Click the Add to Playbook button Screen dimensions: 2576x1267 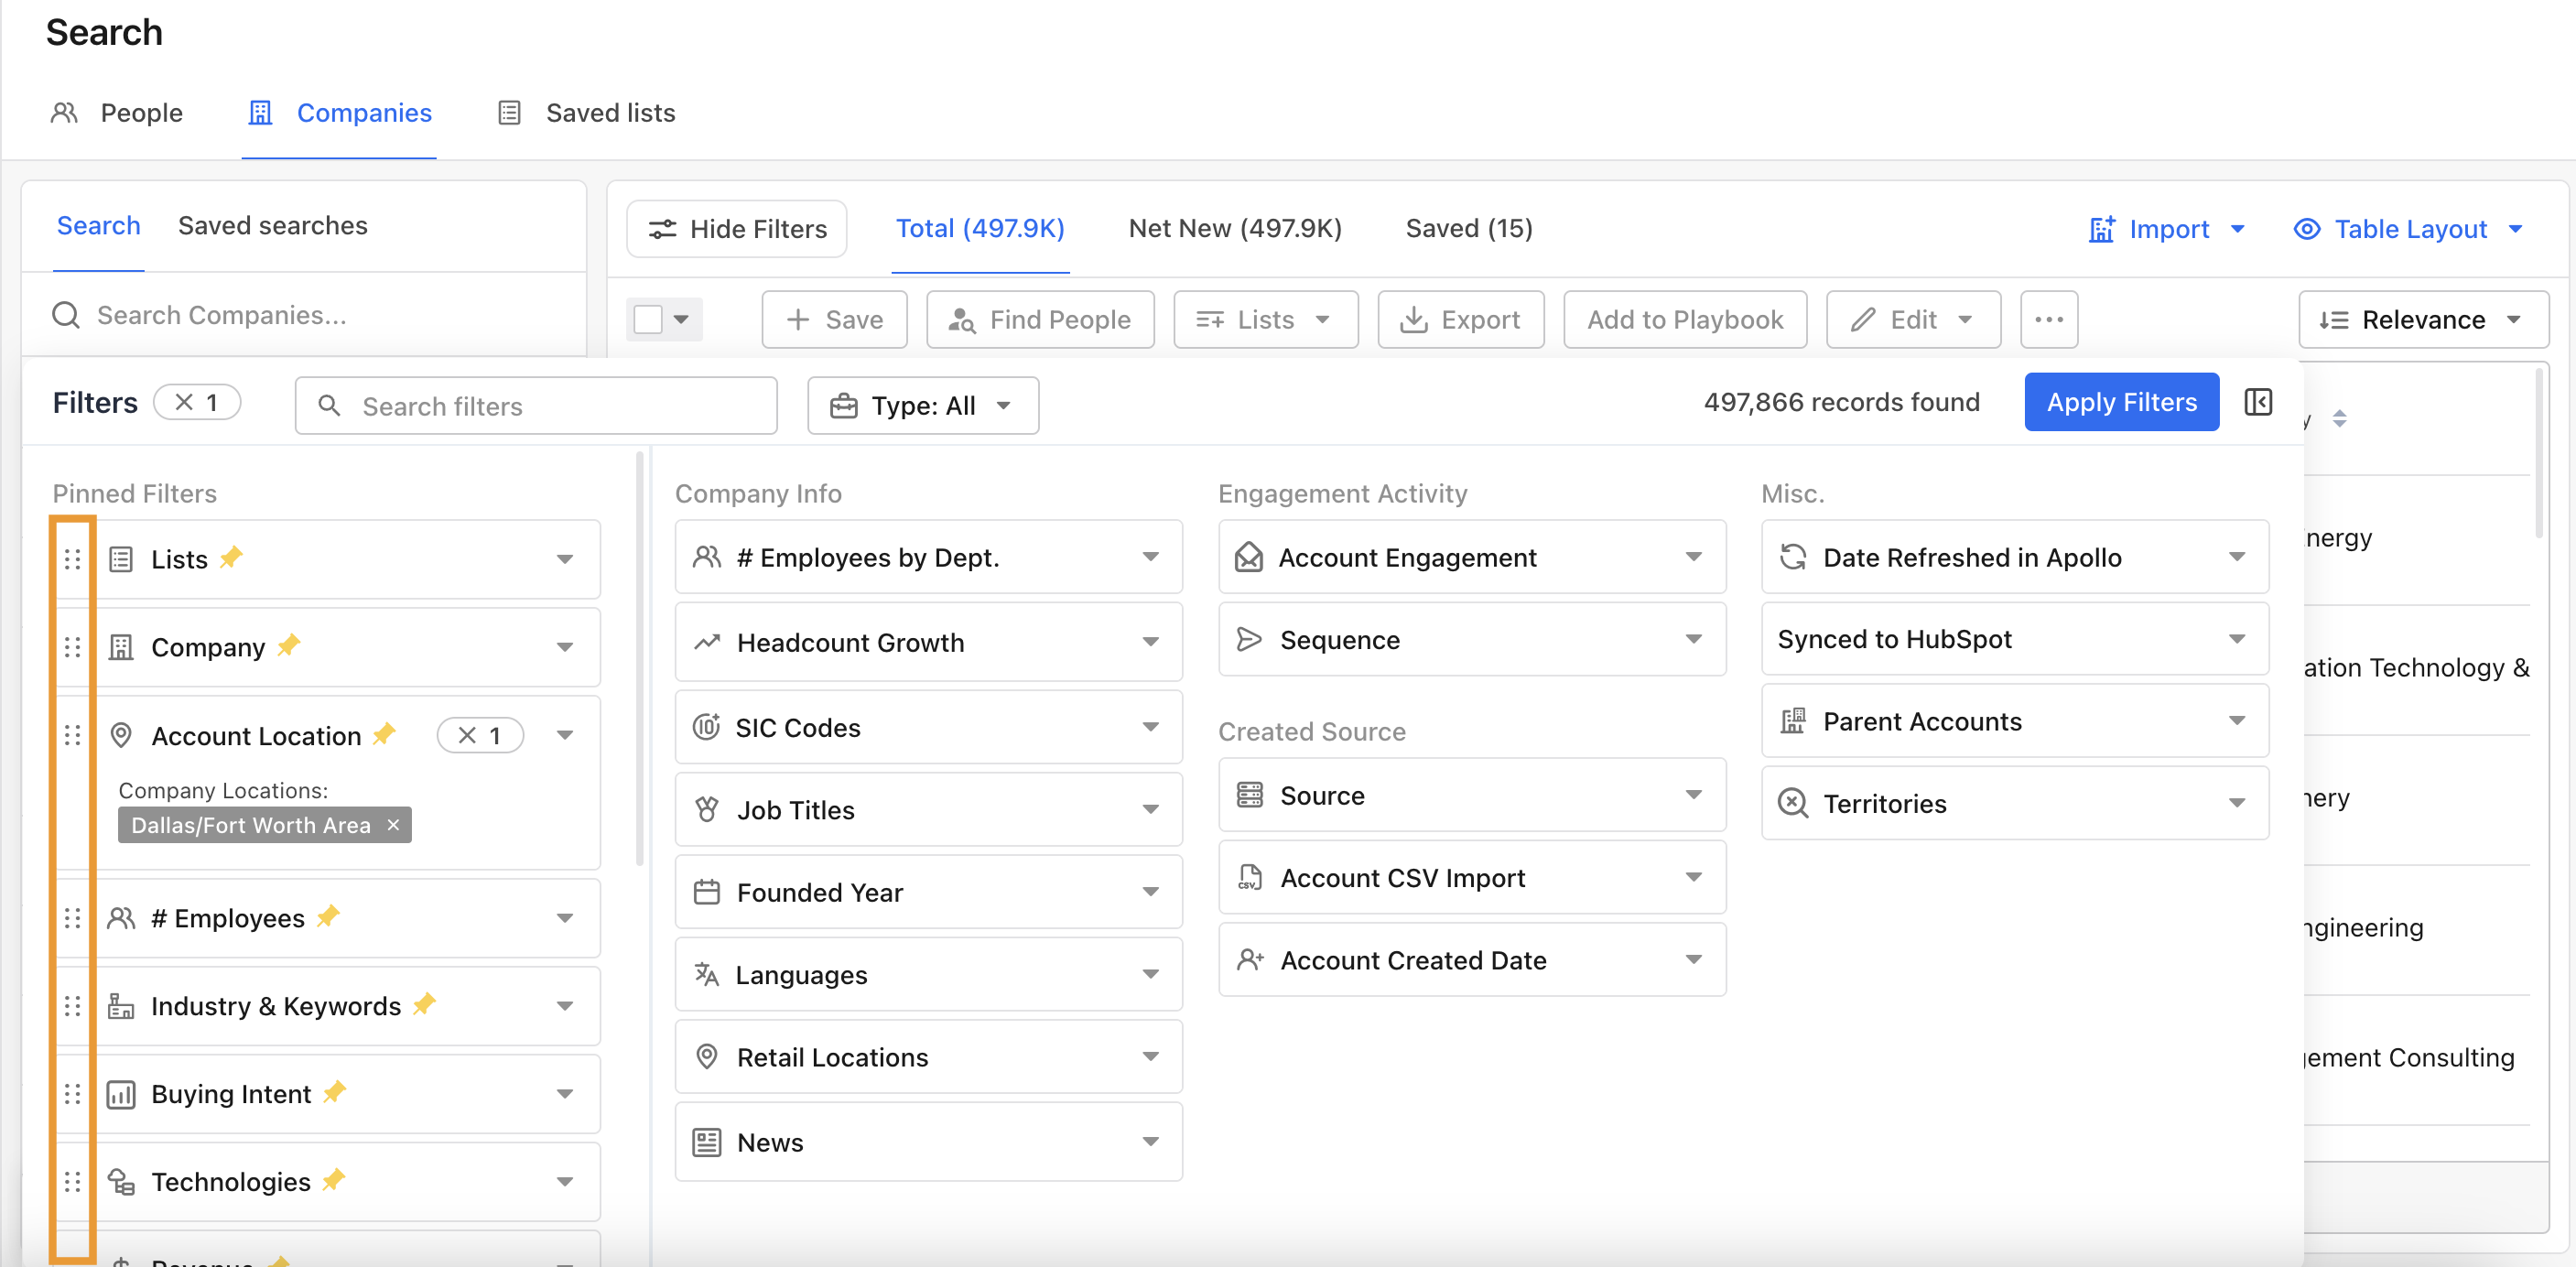point(1684,319)
